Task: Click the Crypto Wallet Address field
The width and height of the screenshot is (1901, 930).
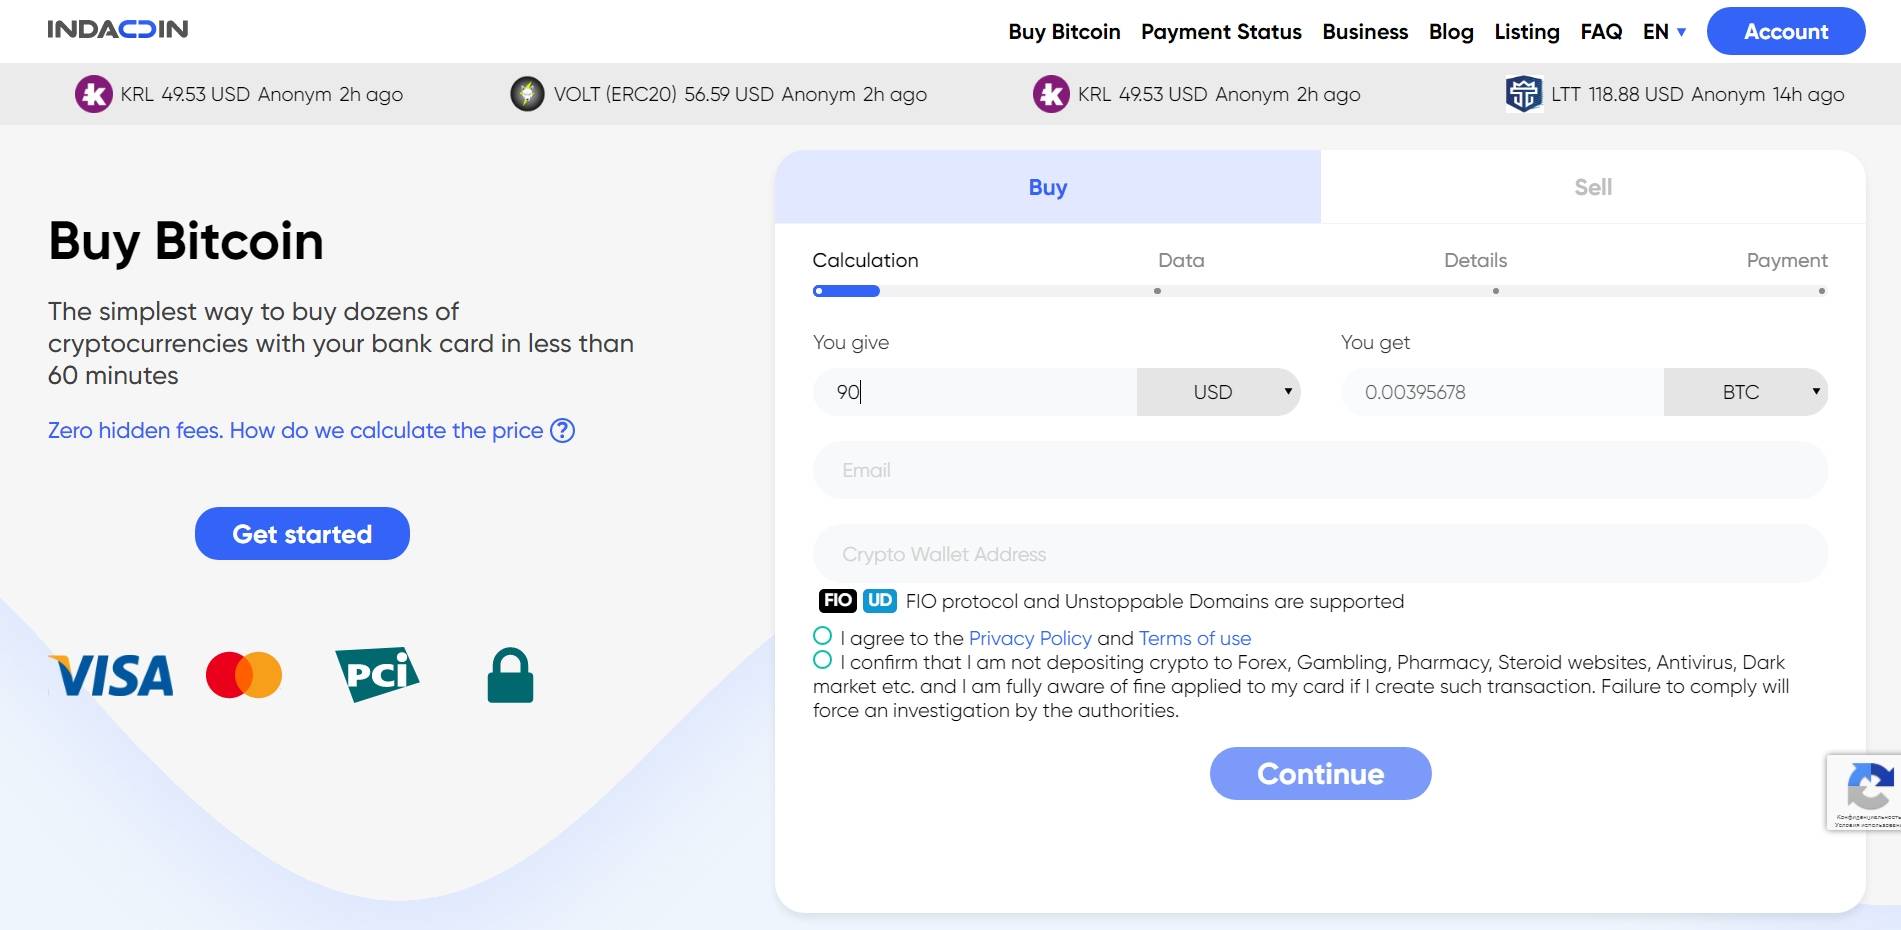Action: [x=1320, y=554]
